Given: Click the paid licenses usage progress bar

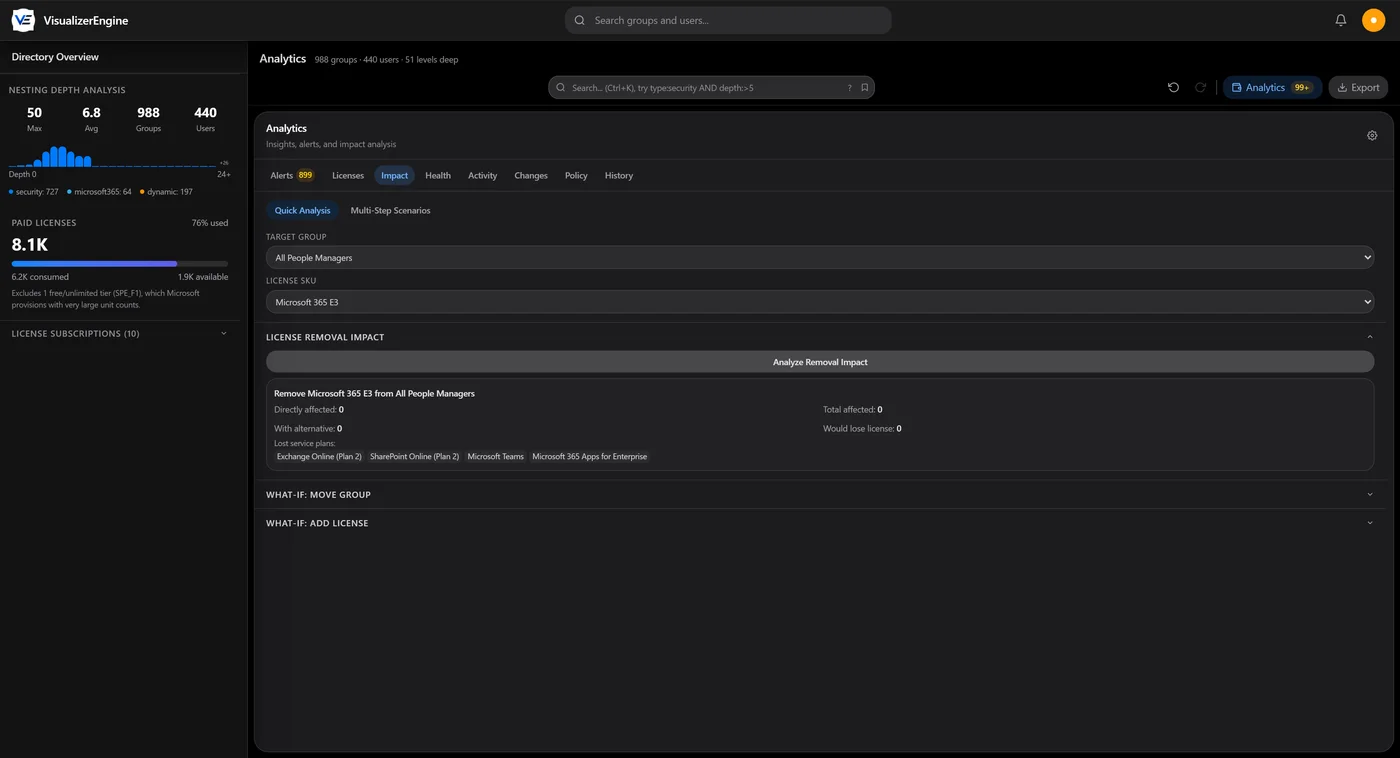Looking at the screenshot, I should pos(120,264).
